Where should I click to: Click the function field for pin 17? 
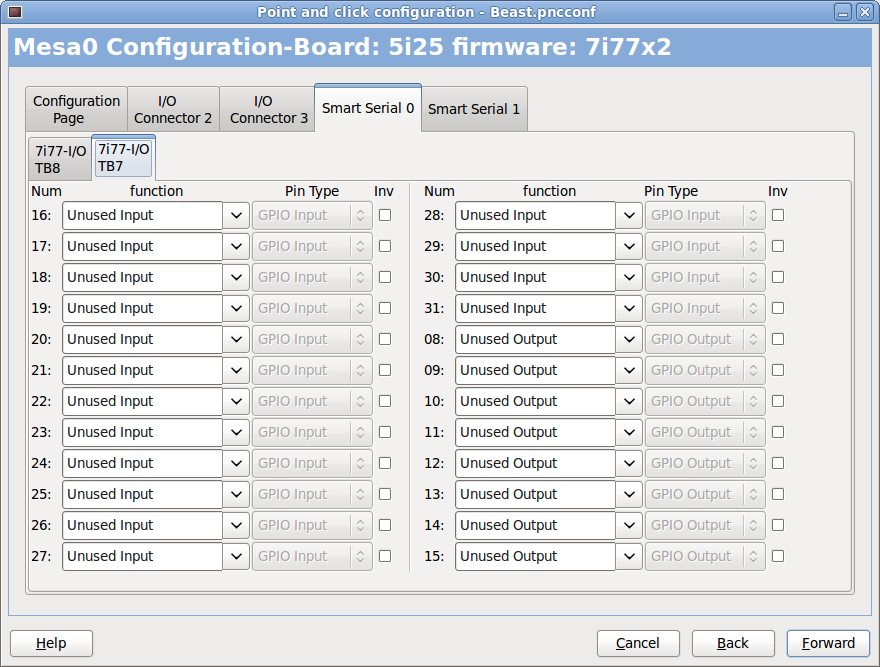tap(143, 246)
